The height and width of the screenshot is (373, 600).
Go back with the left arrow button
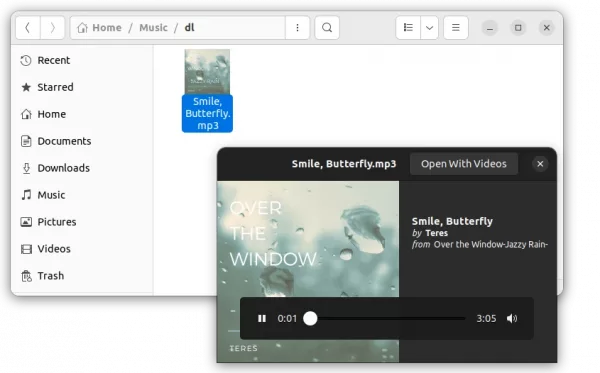[x=28, y=28]
